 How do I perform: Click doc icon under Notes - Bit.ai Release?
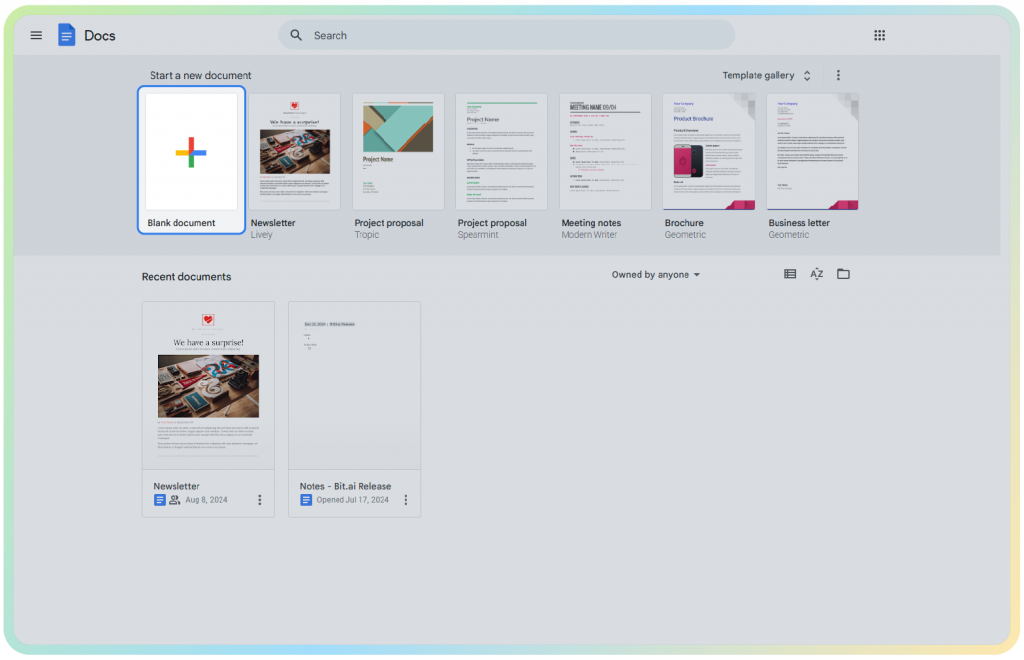[306, 500]
